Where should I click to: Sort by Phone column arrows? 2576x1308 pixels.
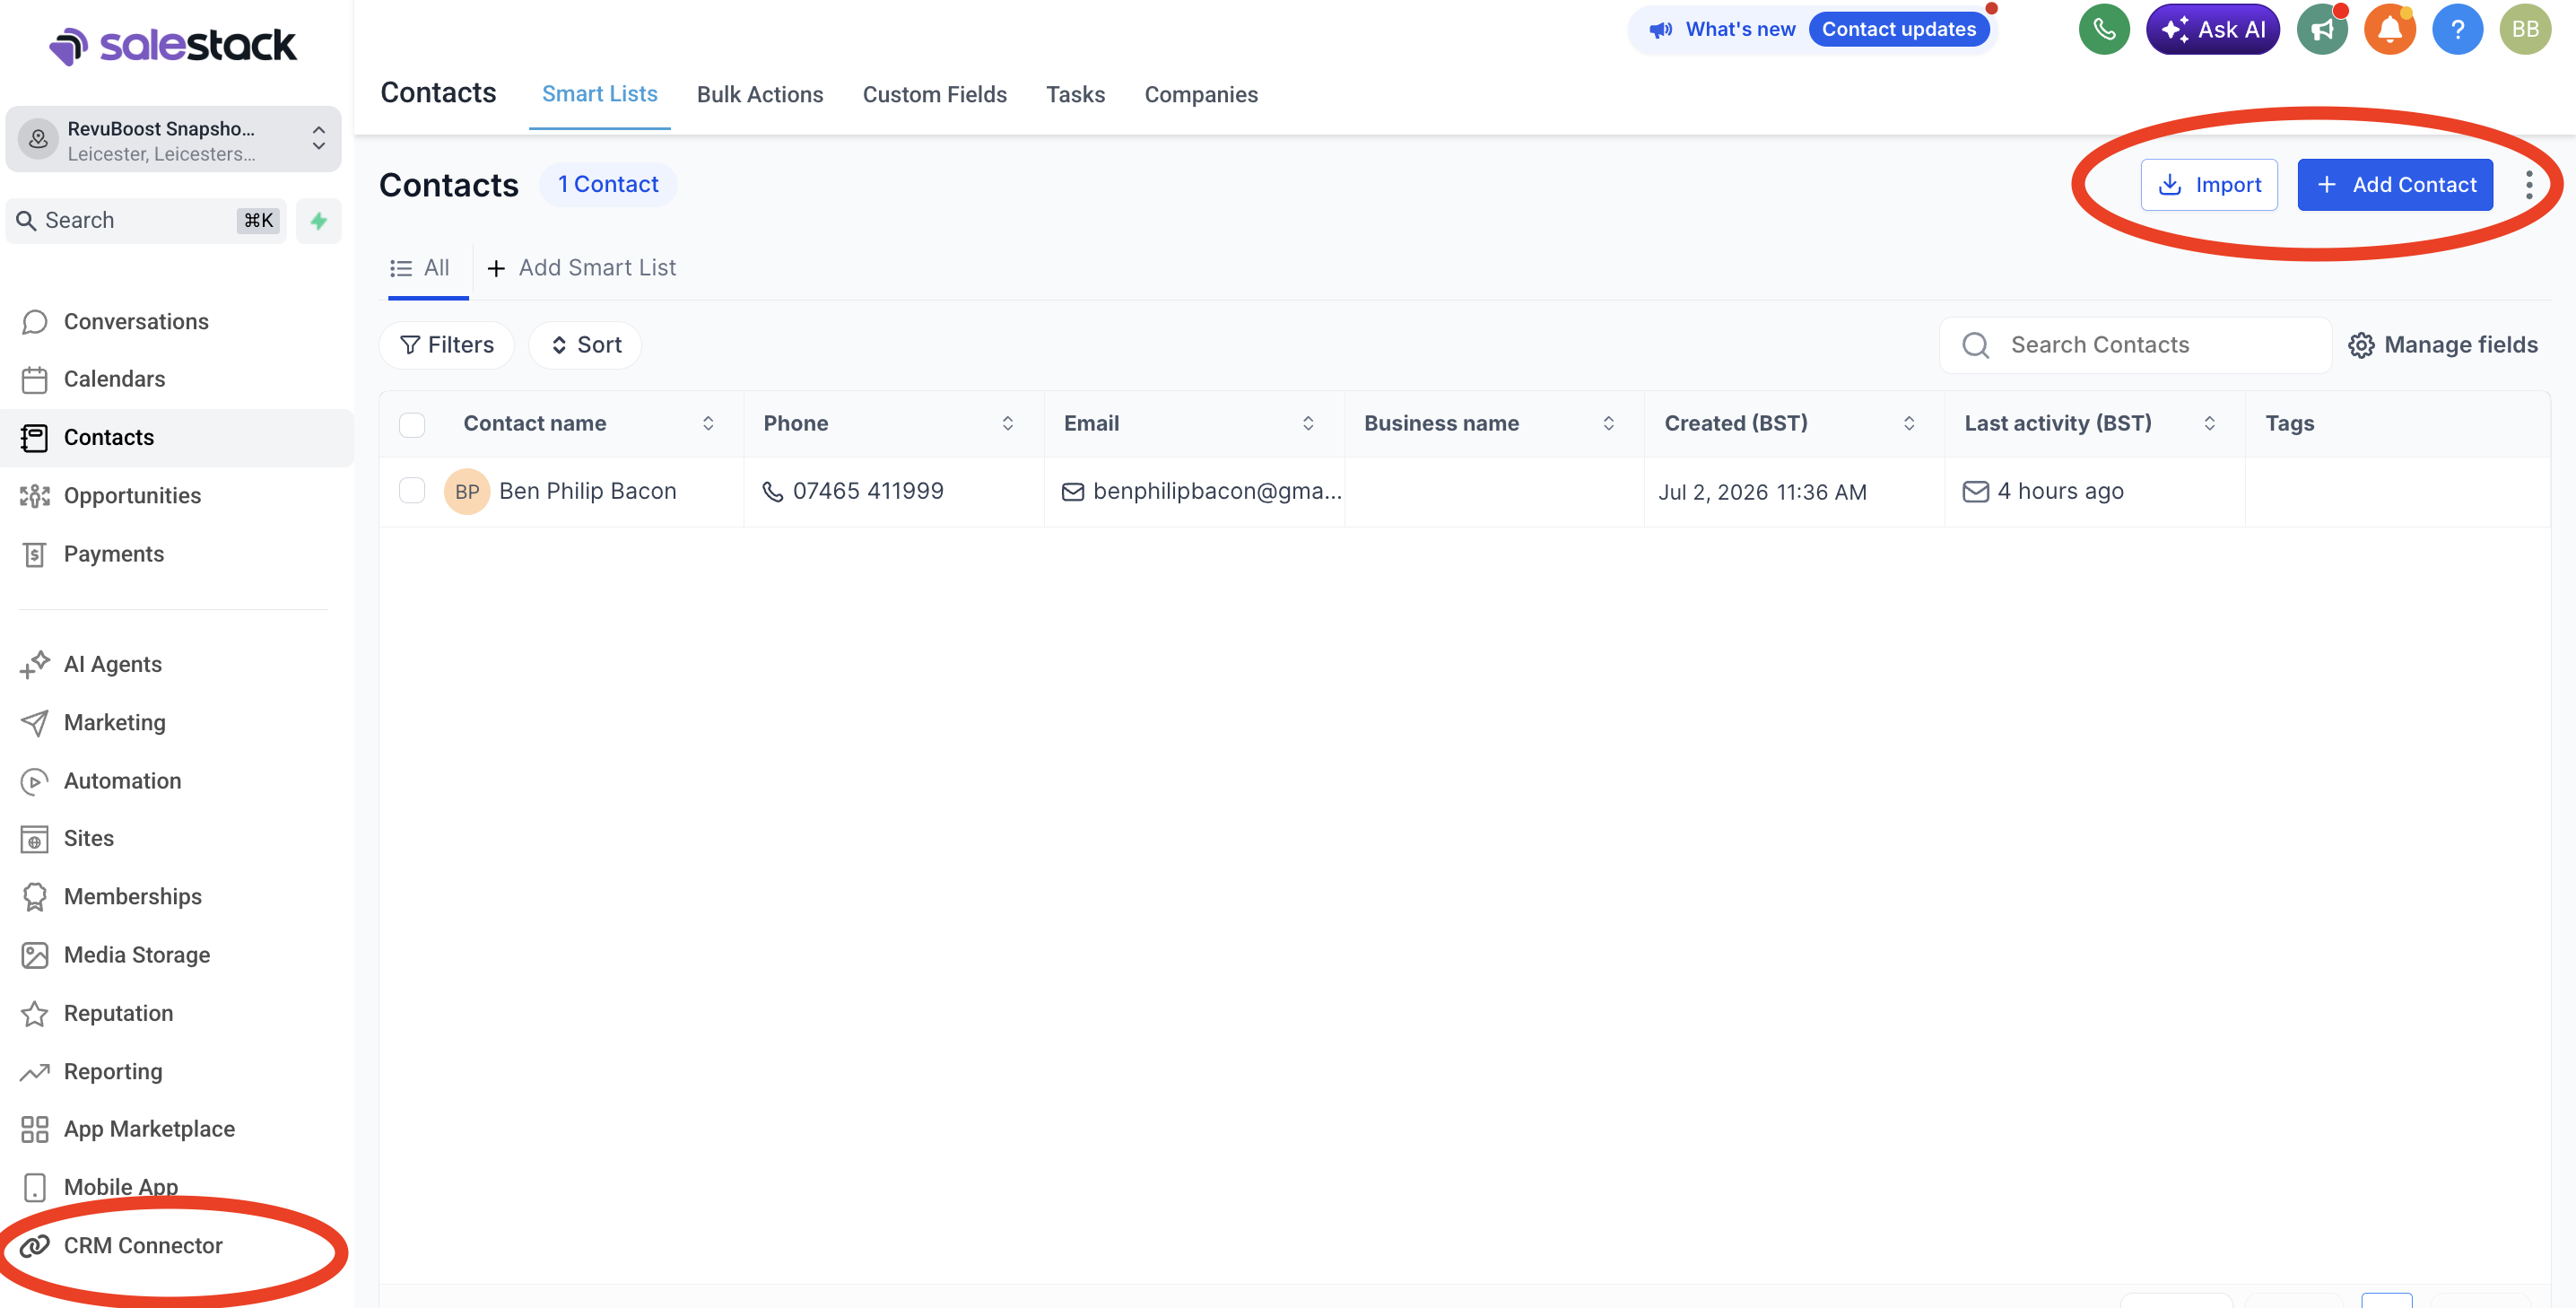[x=1008, y=424]
